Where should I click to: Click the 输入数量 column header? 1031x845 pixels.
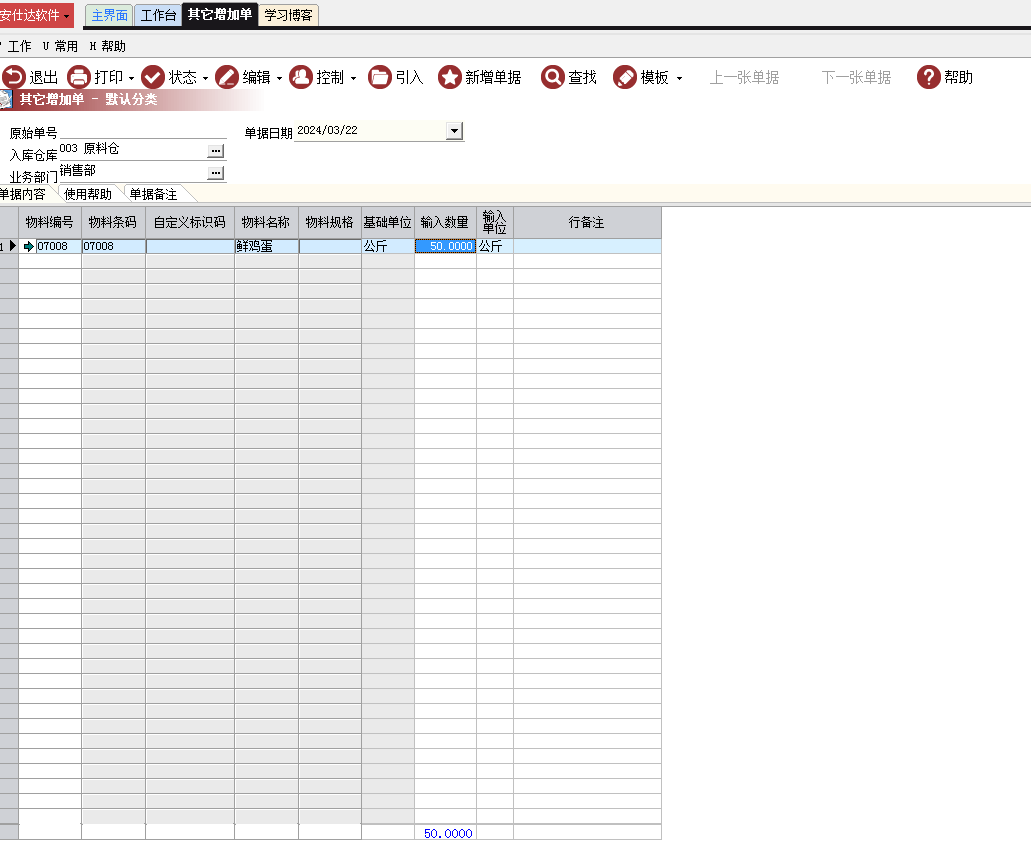click(444, 222)
